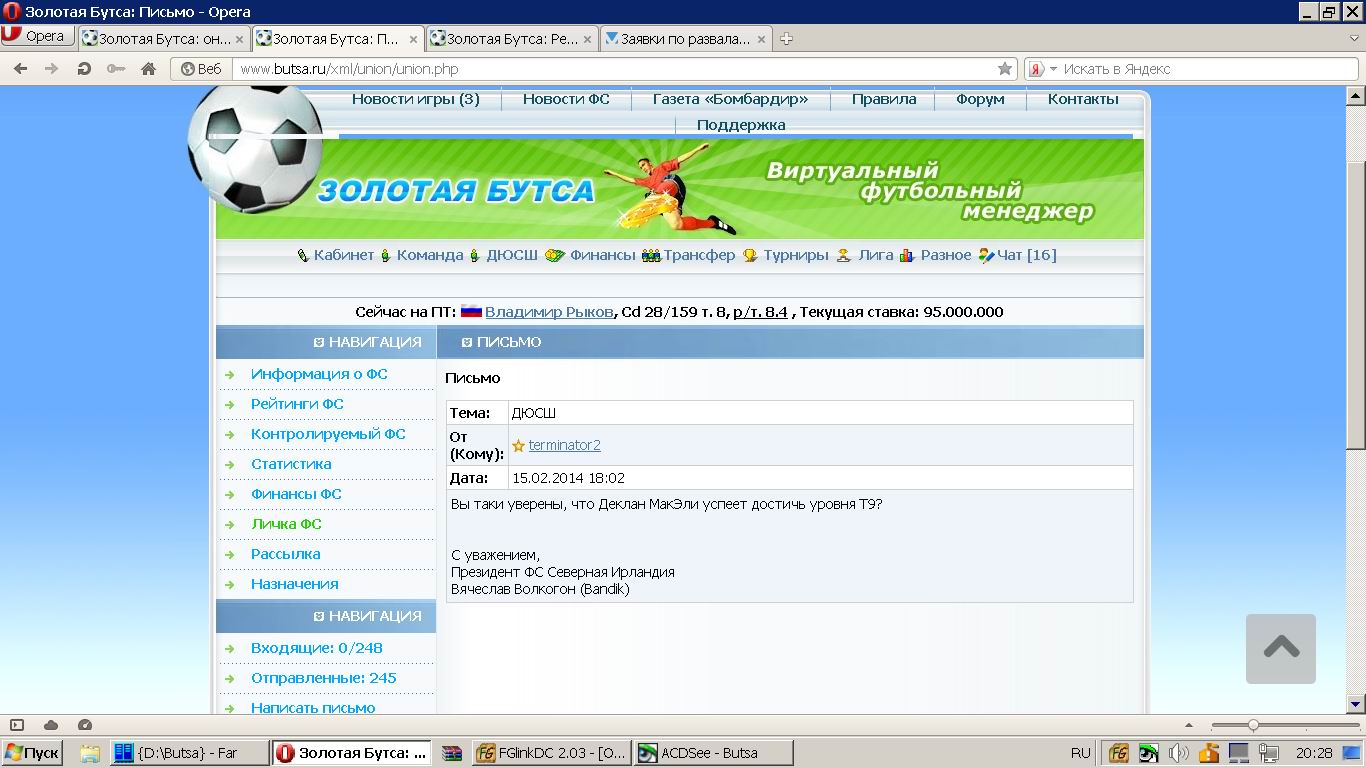Viewport: 1366px width, 768px height.
Task: Open the Opera main menu button
Action: pos(38,36)
